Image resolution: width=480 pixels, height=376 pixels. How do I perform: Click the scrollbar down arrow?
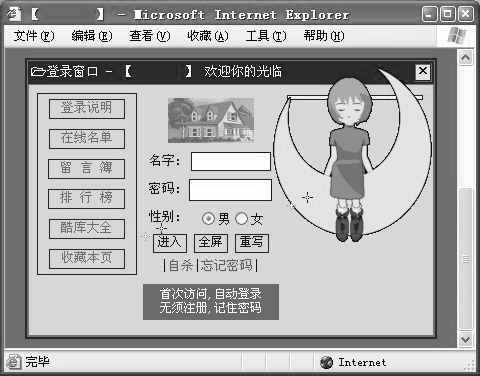pyautogui.click(x=465, y=340)
